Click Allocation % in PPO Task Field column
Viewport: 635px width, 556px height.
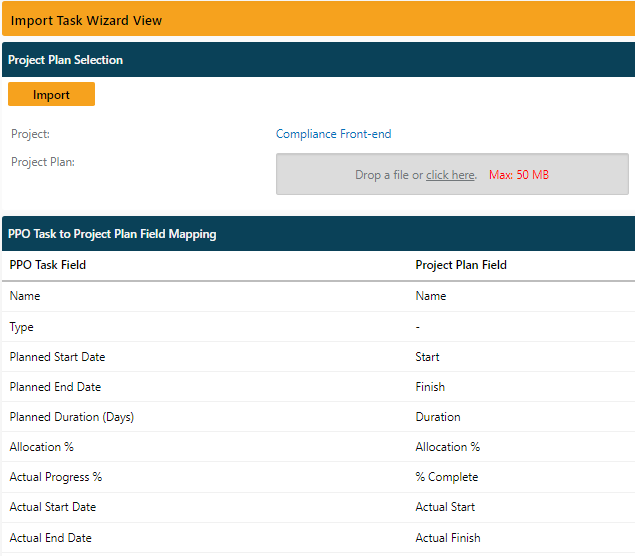(42, 447)
